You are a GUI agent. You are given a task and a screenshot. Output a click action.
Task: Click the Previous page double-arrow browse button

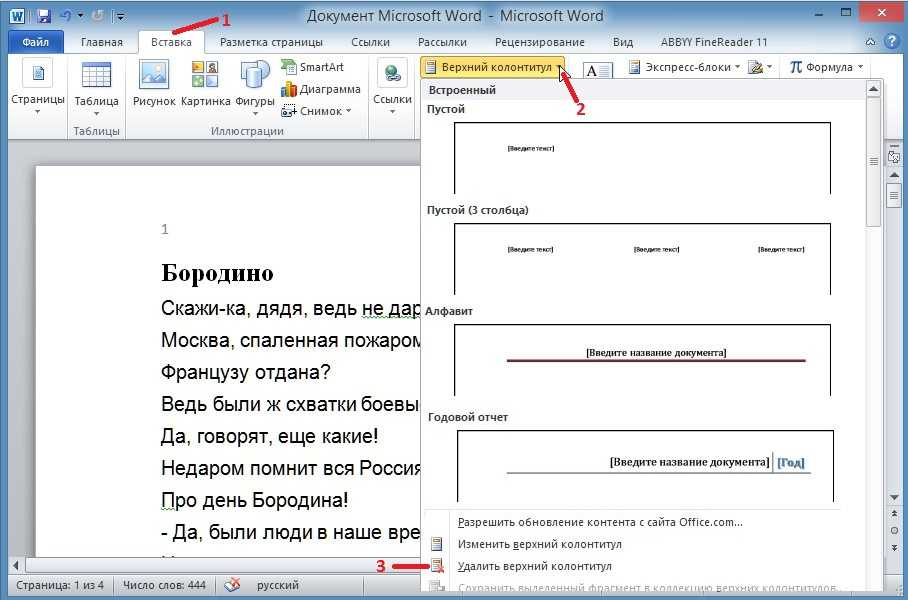click(894, 513)
